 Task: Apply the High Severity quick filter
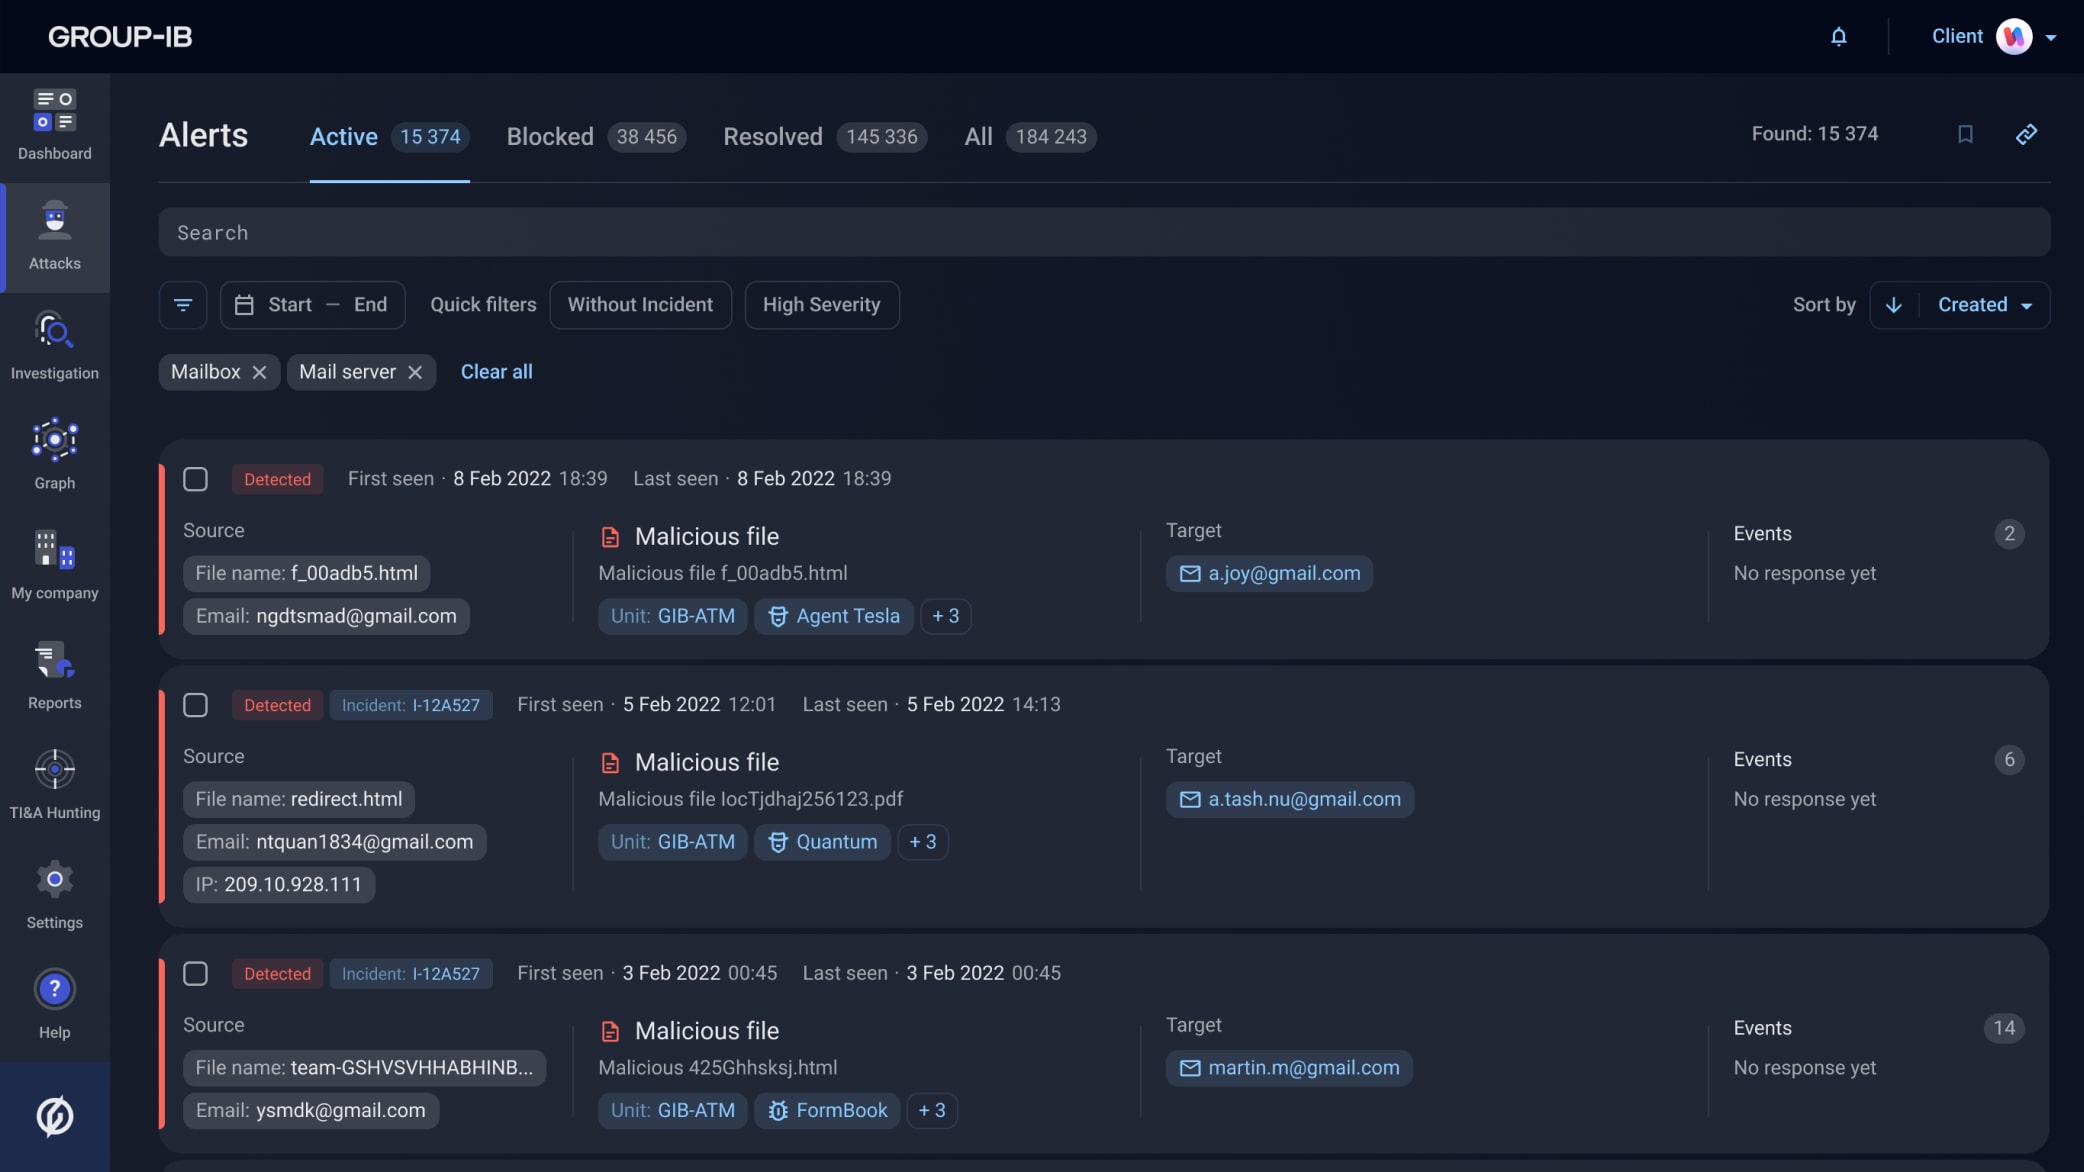[x=821, y=305]
